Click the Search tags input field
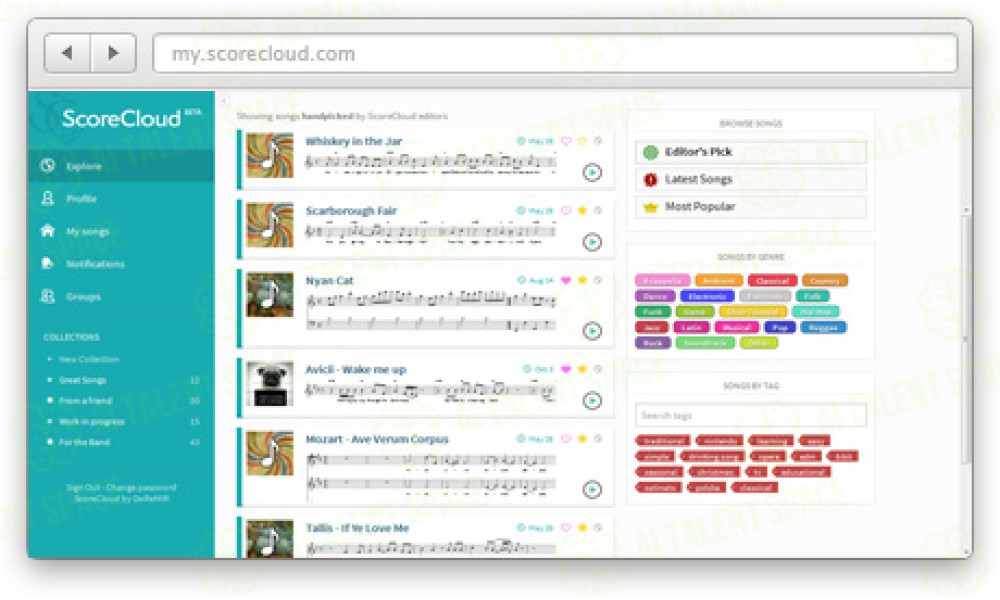 click(x=751, y=415)
